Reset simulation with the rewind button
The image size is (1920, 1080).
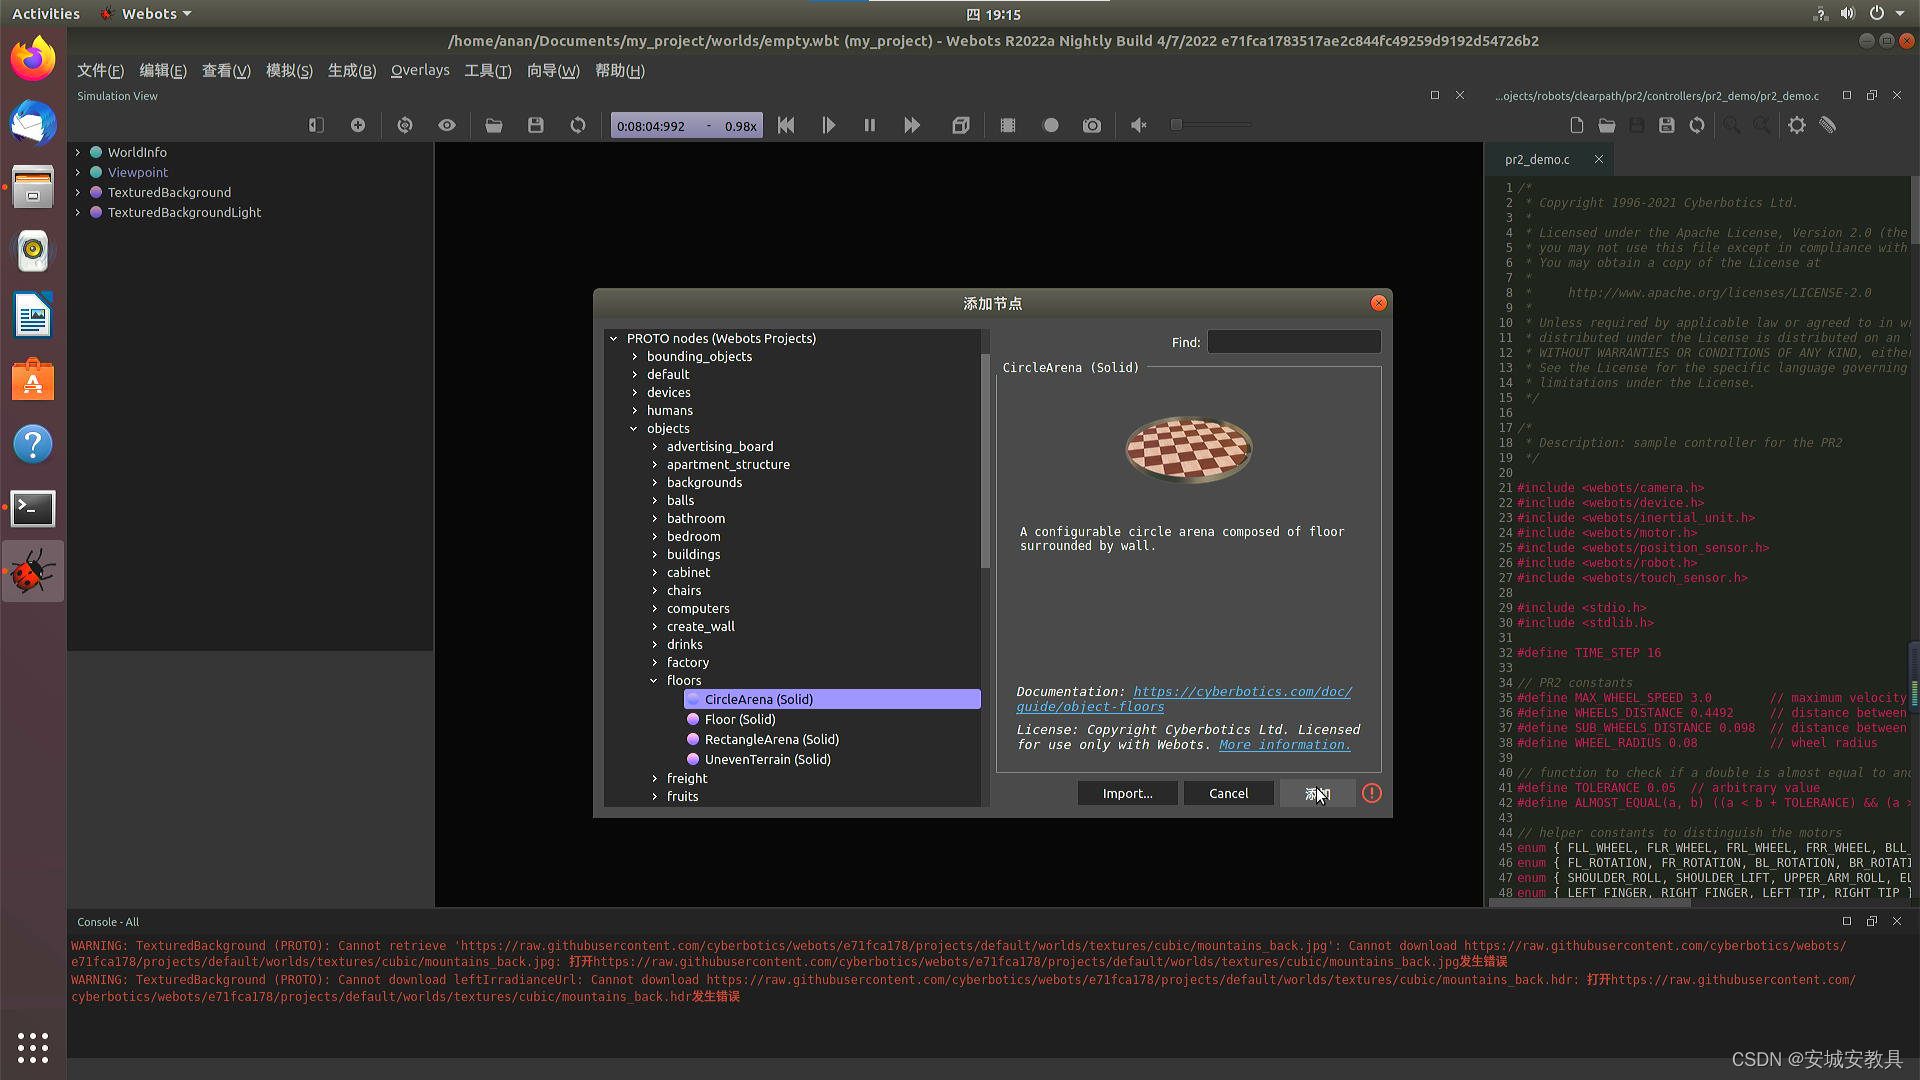pos(786,125)
